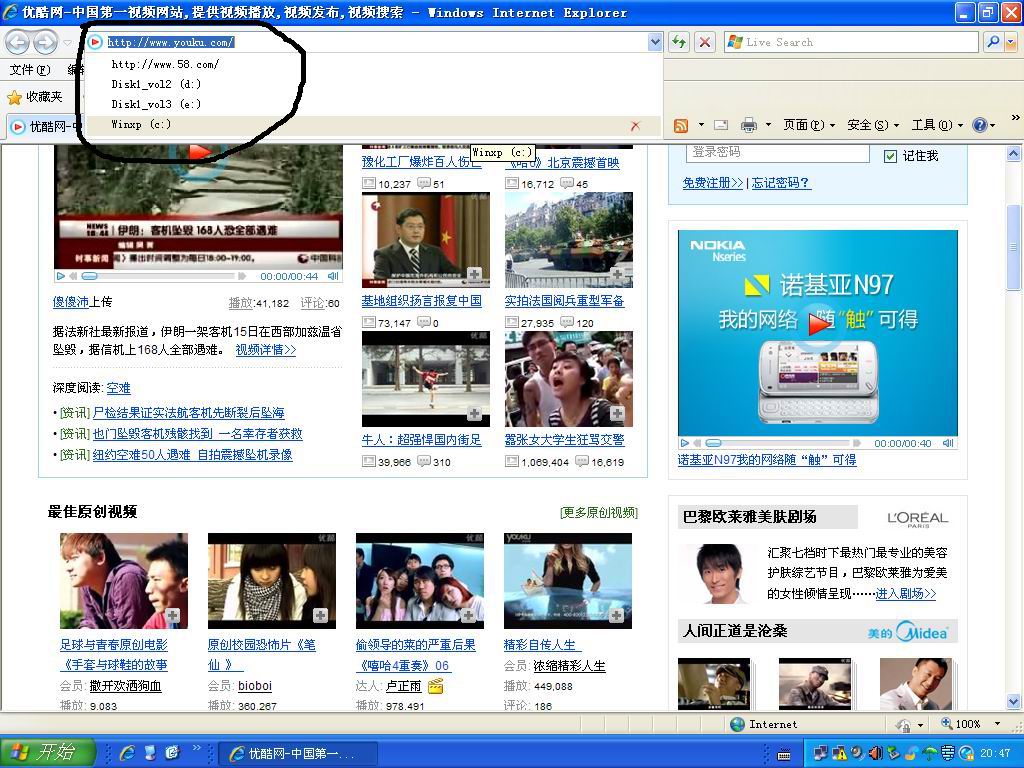Click Show Desktop quick launch icon

[150, 753]
